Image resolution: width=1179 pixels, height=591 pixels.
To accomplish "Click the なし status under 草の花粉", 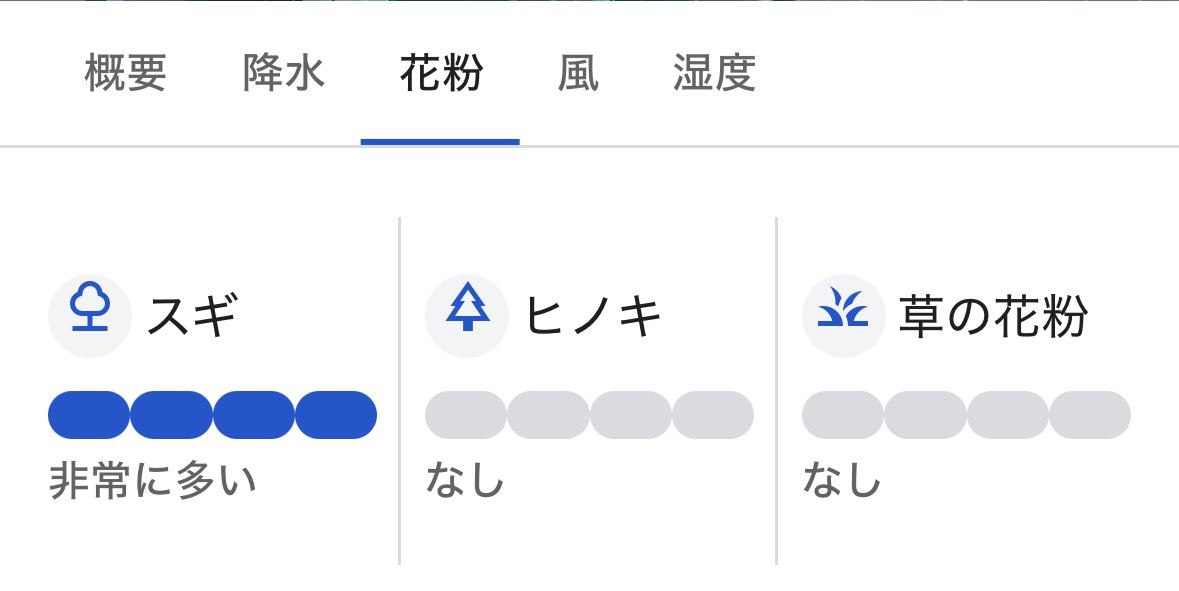I will [842, 482].
